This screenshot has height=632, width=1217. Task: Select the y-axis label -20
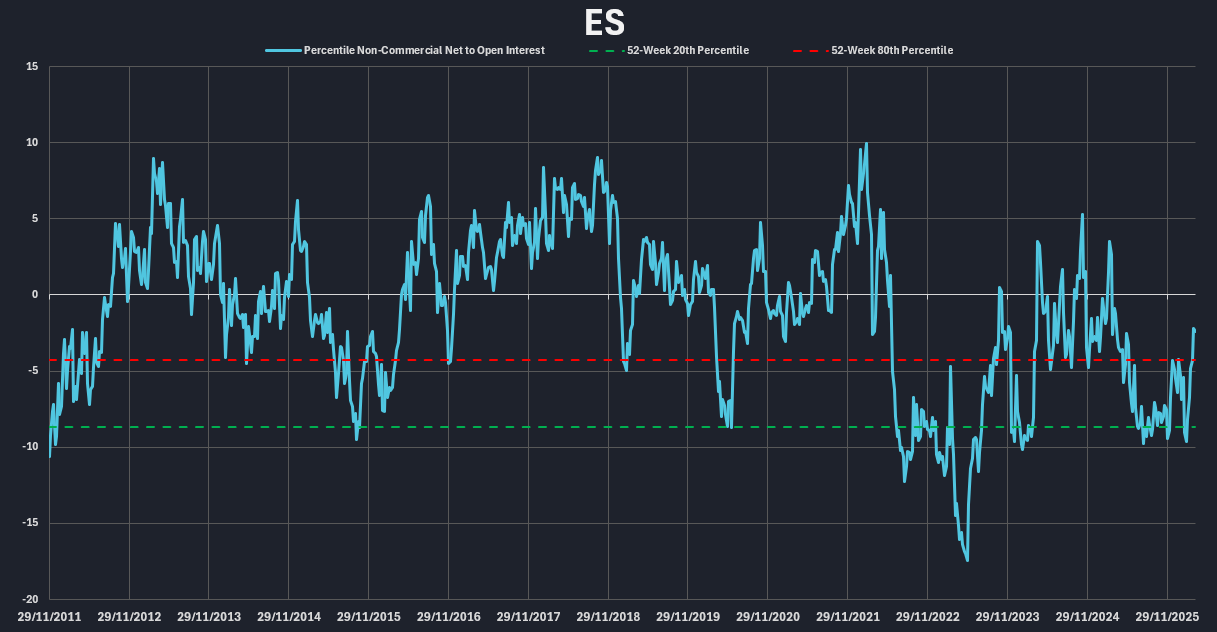click(x=30, y=599)
